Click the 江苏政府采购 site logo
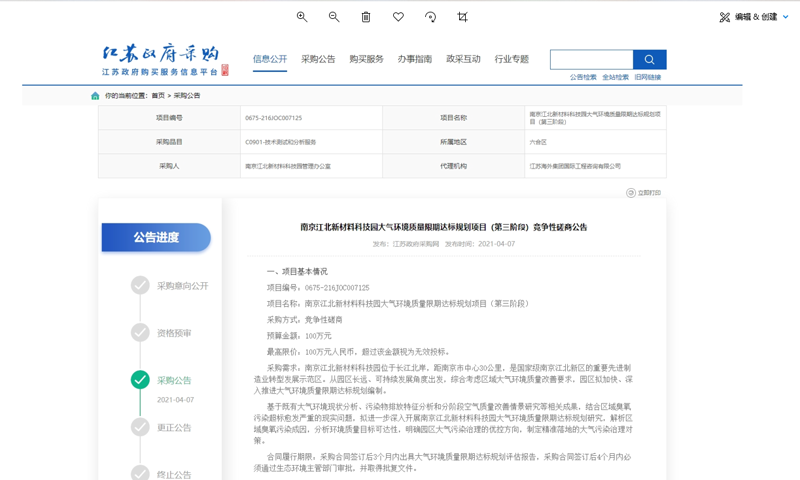Image resolution: width=800 pixels, height=480 pixels. 165,60
